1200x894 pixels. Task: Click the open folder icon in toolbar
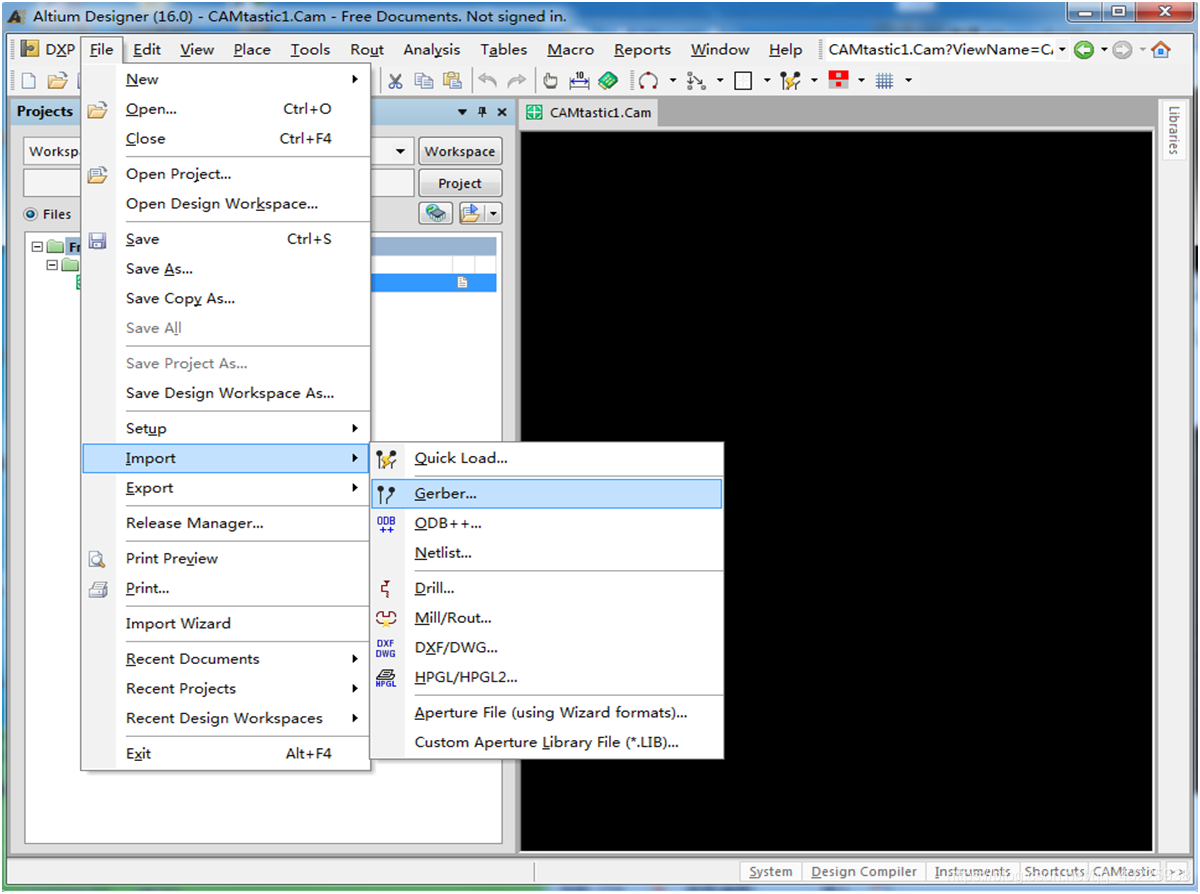(57, 81)
